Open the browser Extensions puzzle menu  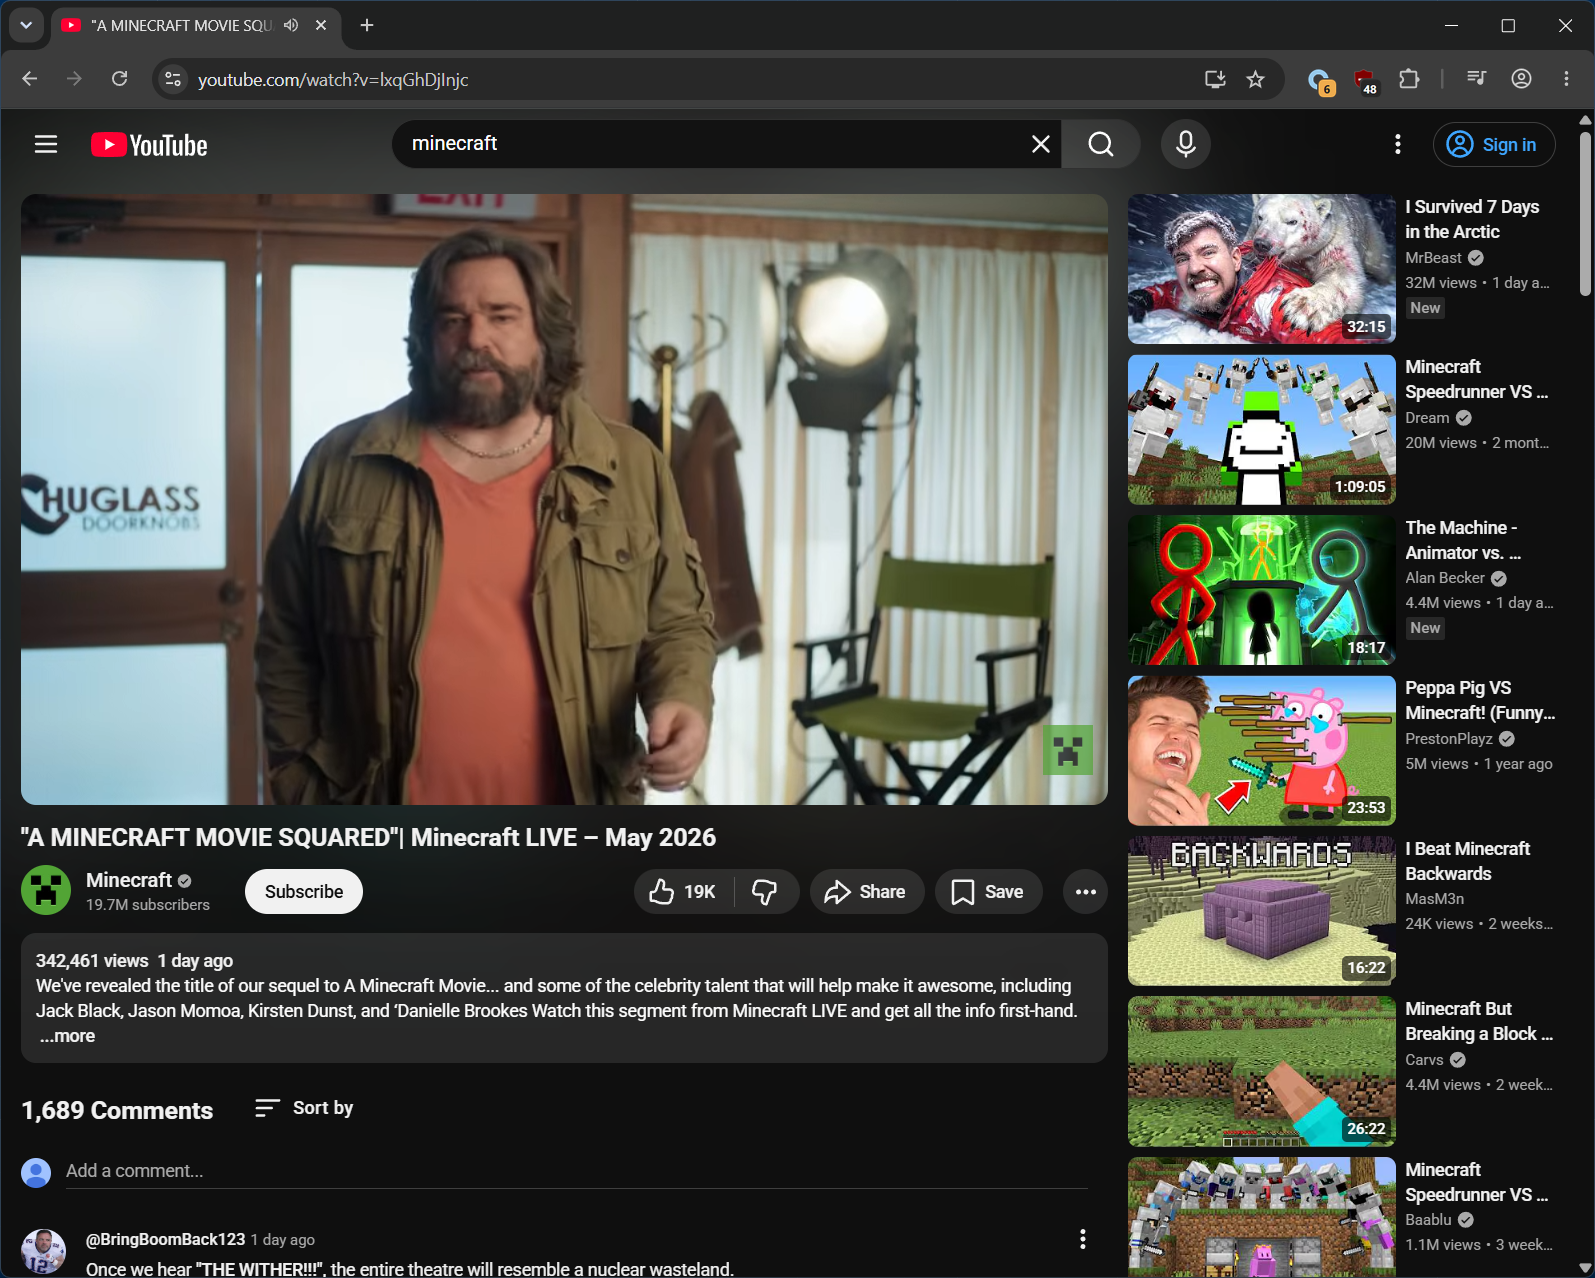[1409, 79]
